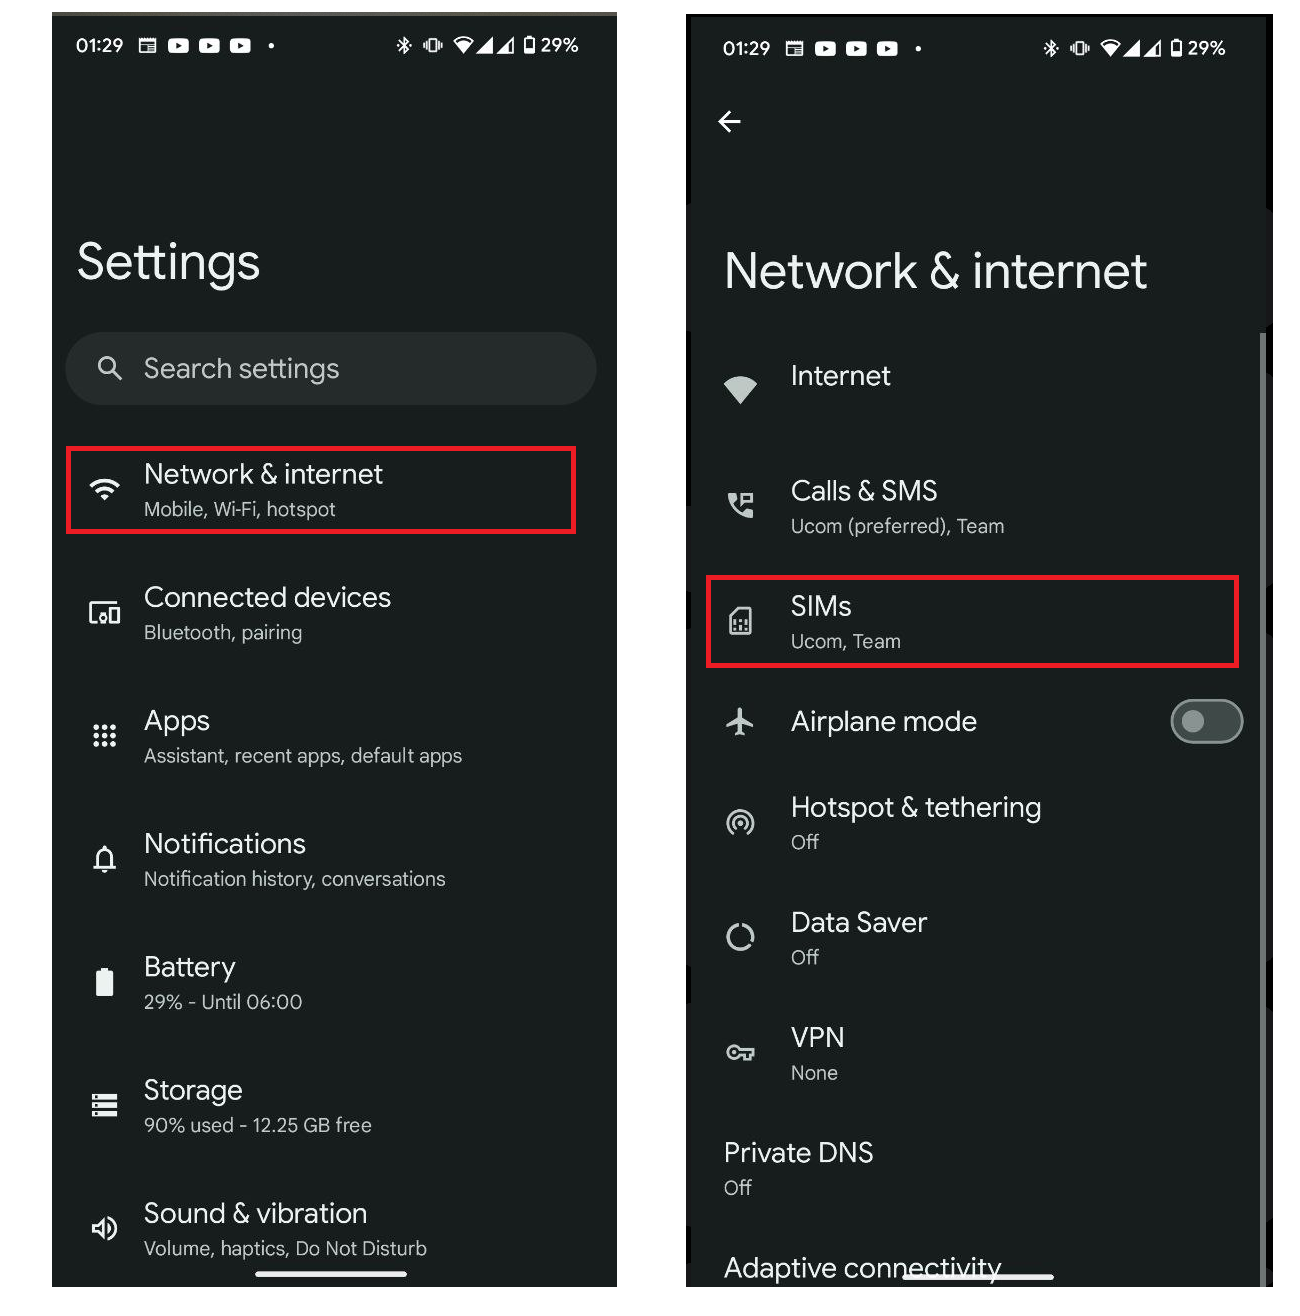Open Calls & SMS preferences
This screenshot has height=1316, width=1300.
[x=975, y=507]
